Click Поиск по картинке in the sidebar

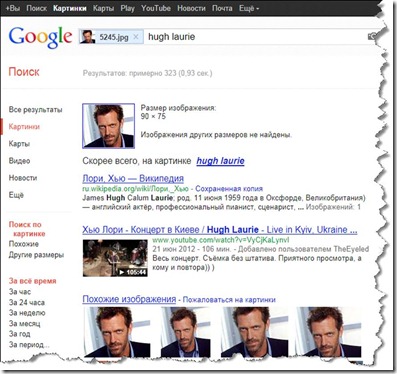pos(27,229)
